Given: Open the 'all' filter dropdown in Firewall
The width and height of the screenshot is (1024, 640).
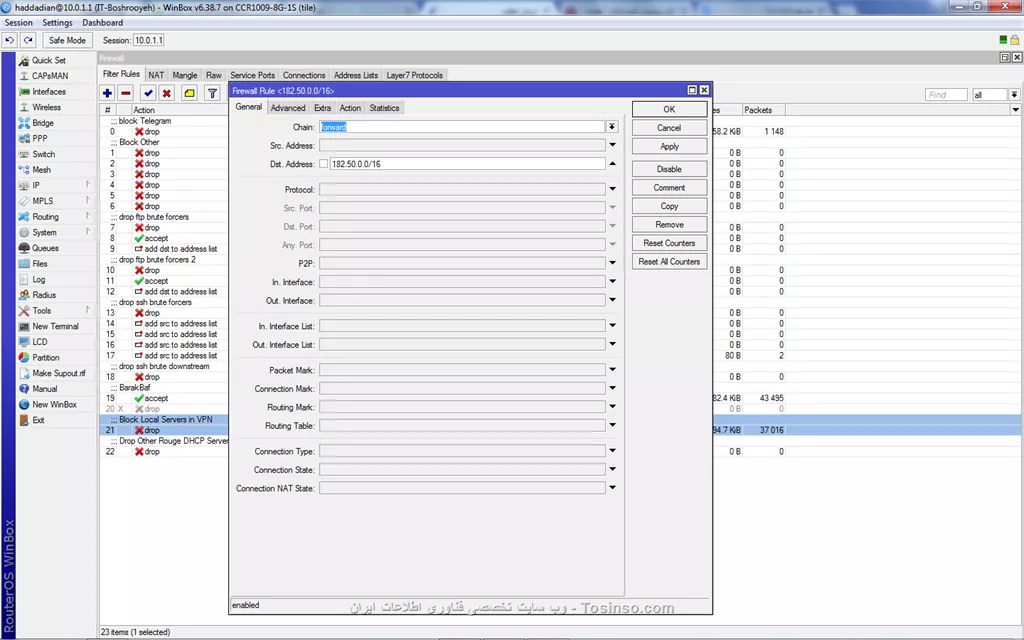Looking at the screenshot, I should click(1014, 95).
